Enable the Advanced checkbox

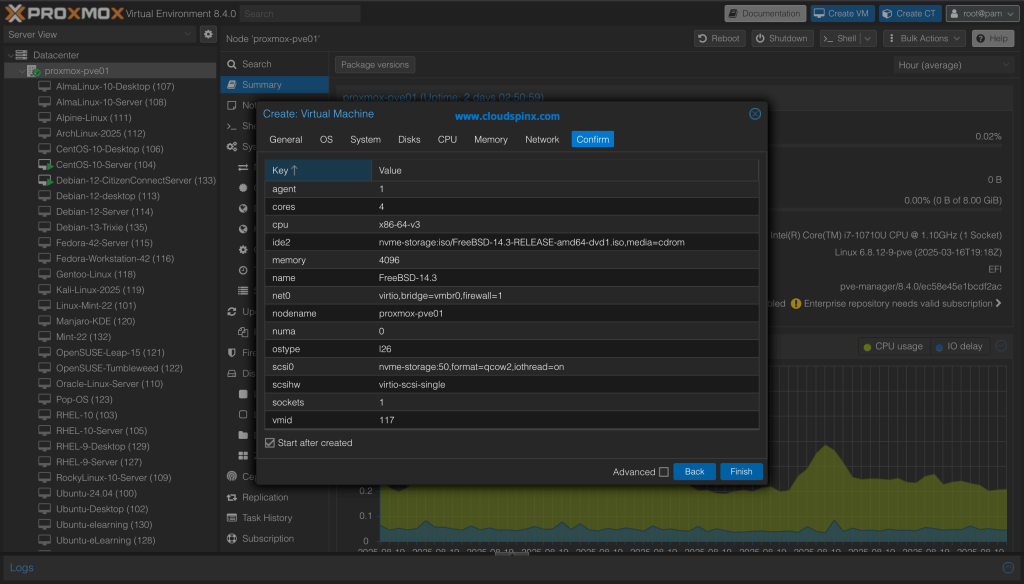point(664,472)
